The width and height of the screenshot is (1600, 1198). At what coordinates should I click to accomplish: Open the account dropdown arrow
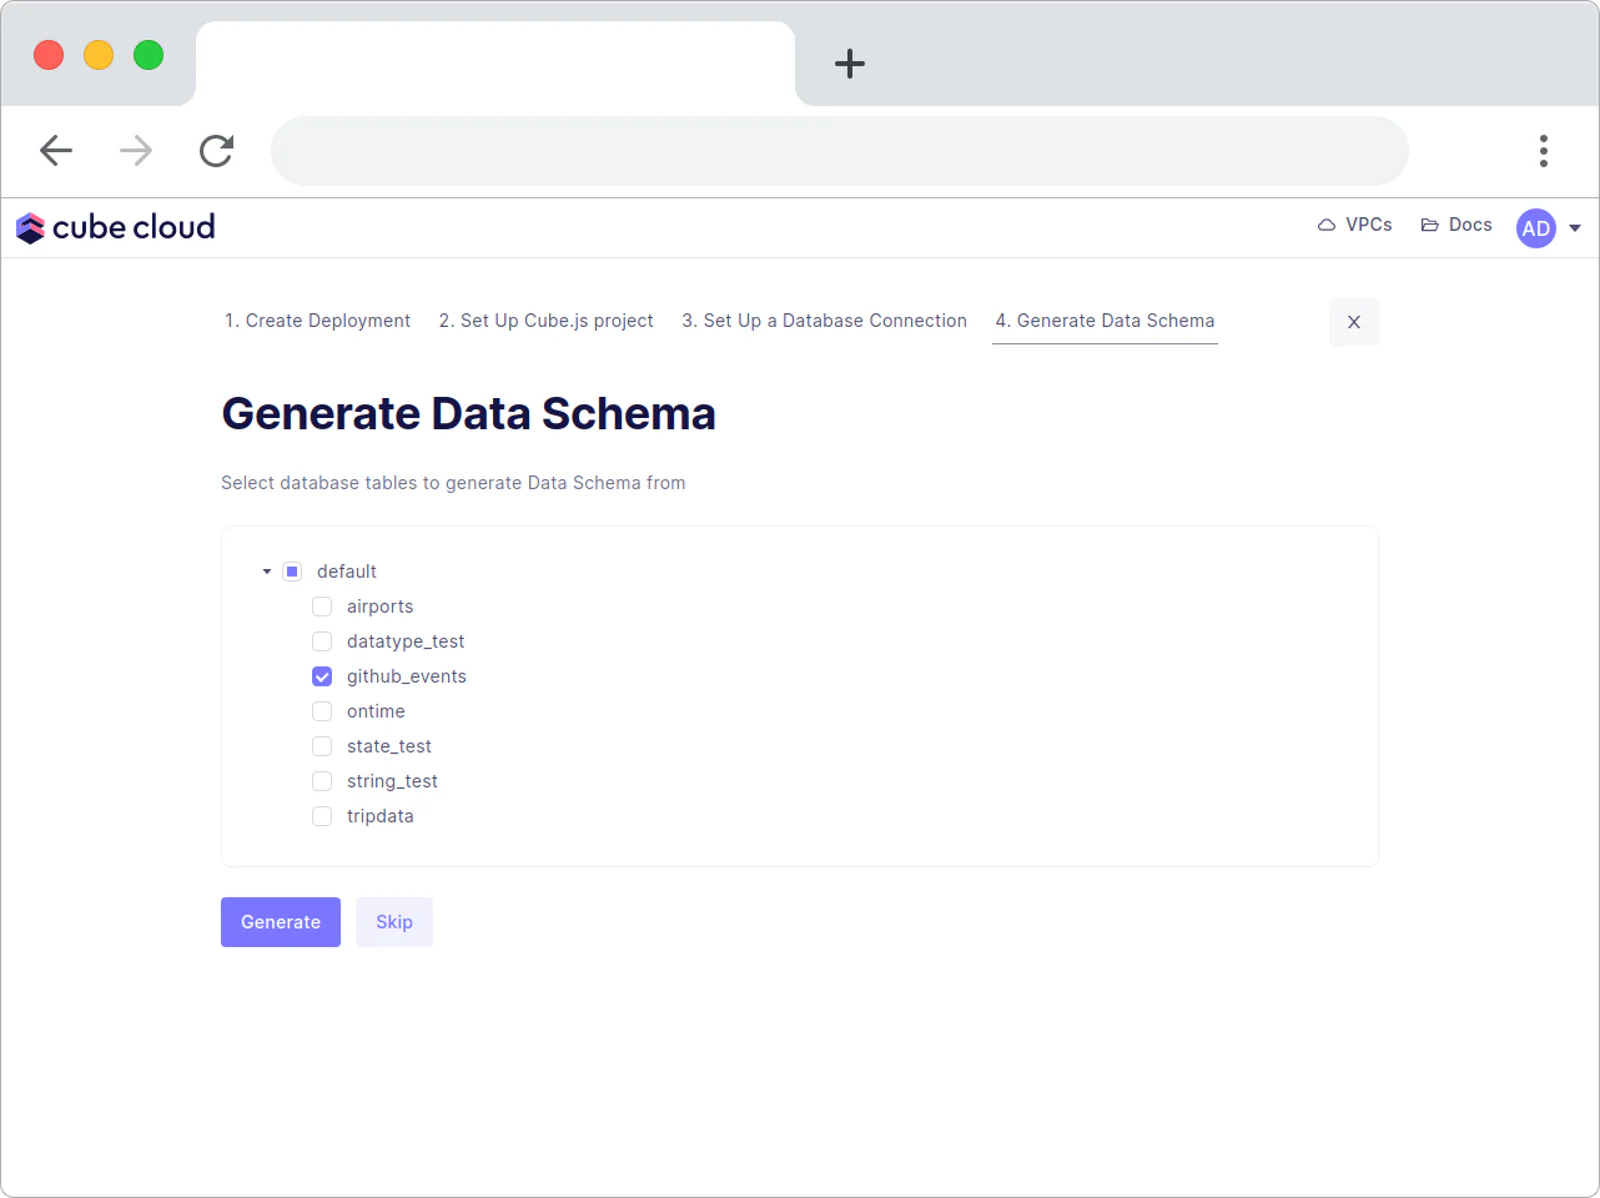tap(1575, 228)
